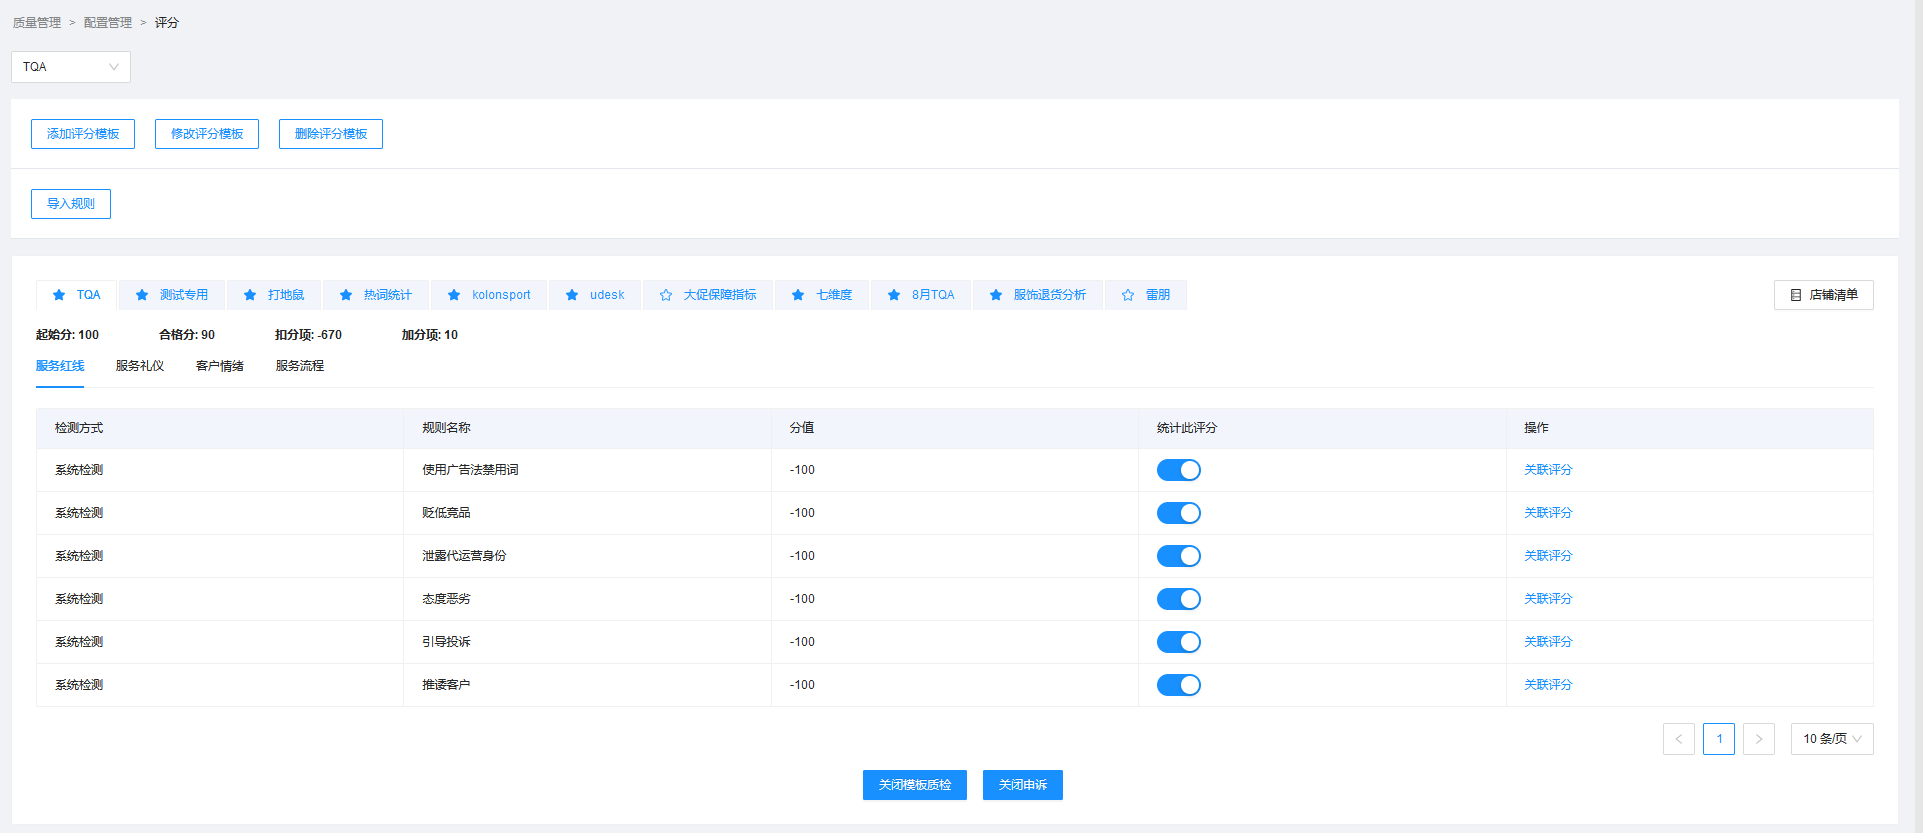Click 删除评分模板 button
Viewport: 1923px width, 833px height.
click(x=331, y=134)
